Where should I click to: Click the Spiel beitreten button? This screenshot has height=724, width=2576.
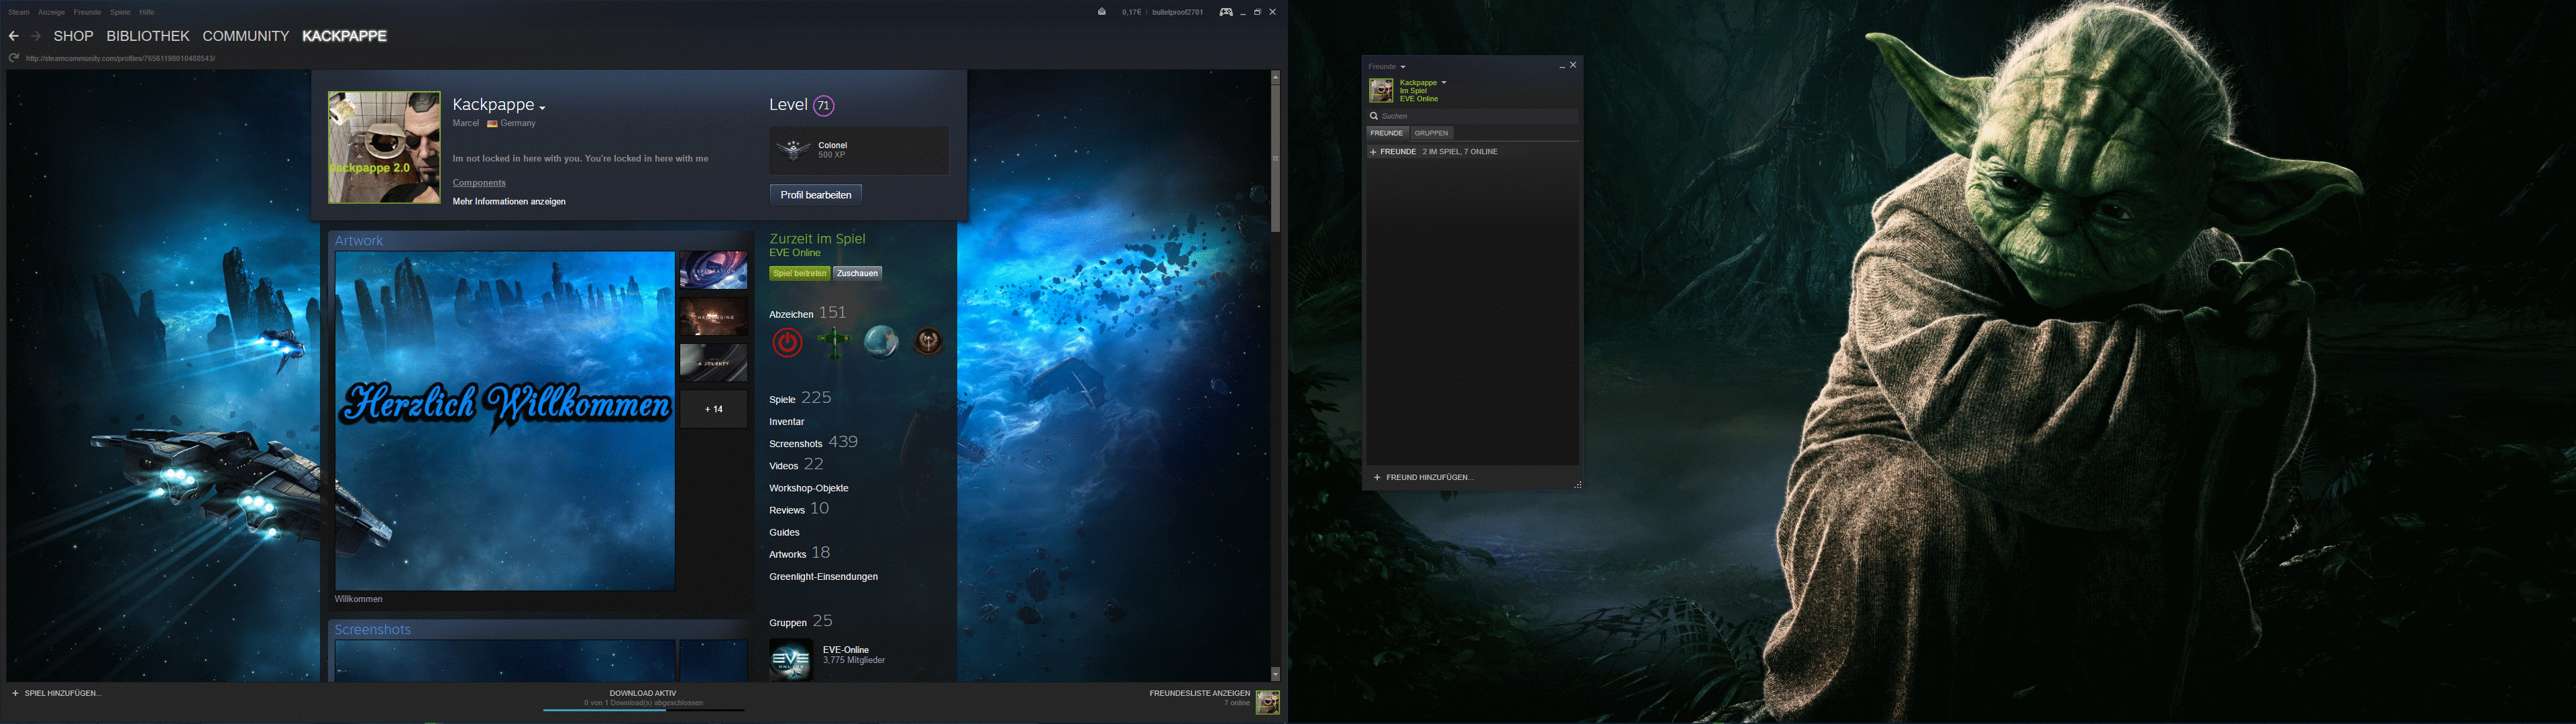pyautogui.click(x=800, y=273)
